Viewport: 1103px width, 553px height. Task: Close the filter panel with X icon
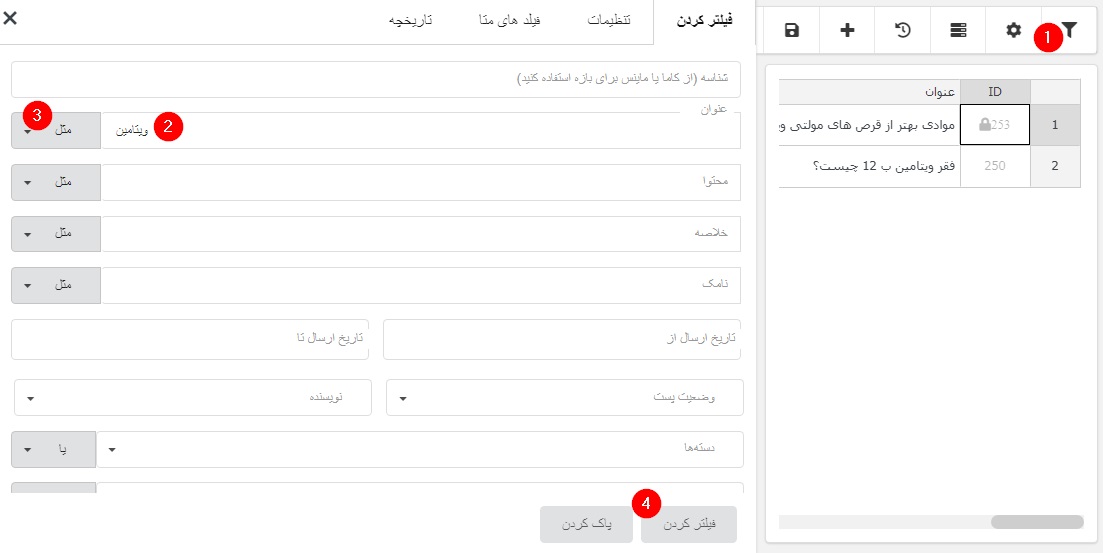[x=10, y=18]
